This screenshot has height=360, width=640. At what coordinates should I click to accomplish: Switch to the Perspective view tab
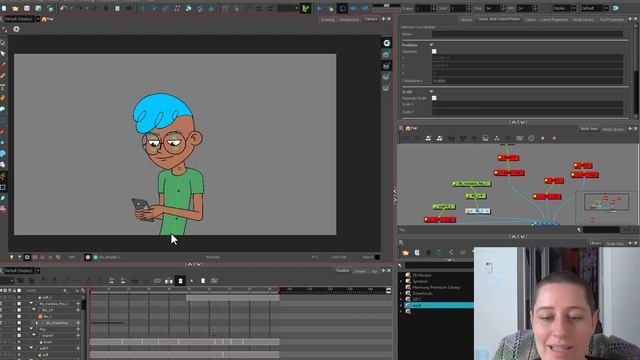click(349, 19)
